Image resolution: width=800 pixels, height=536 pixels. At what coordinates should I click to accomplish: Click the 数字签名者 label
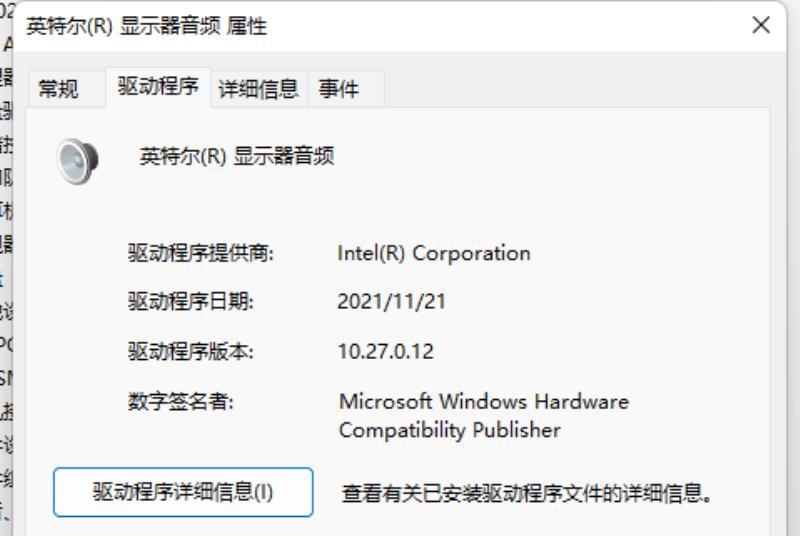coord(181,402)
